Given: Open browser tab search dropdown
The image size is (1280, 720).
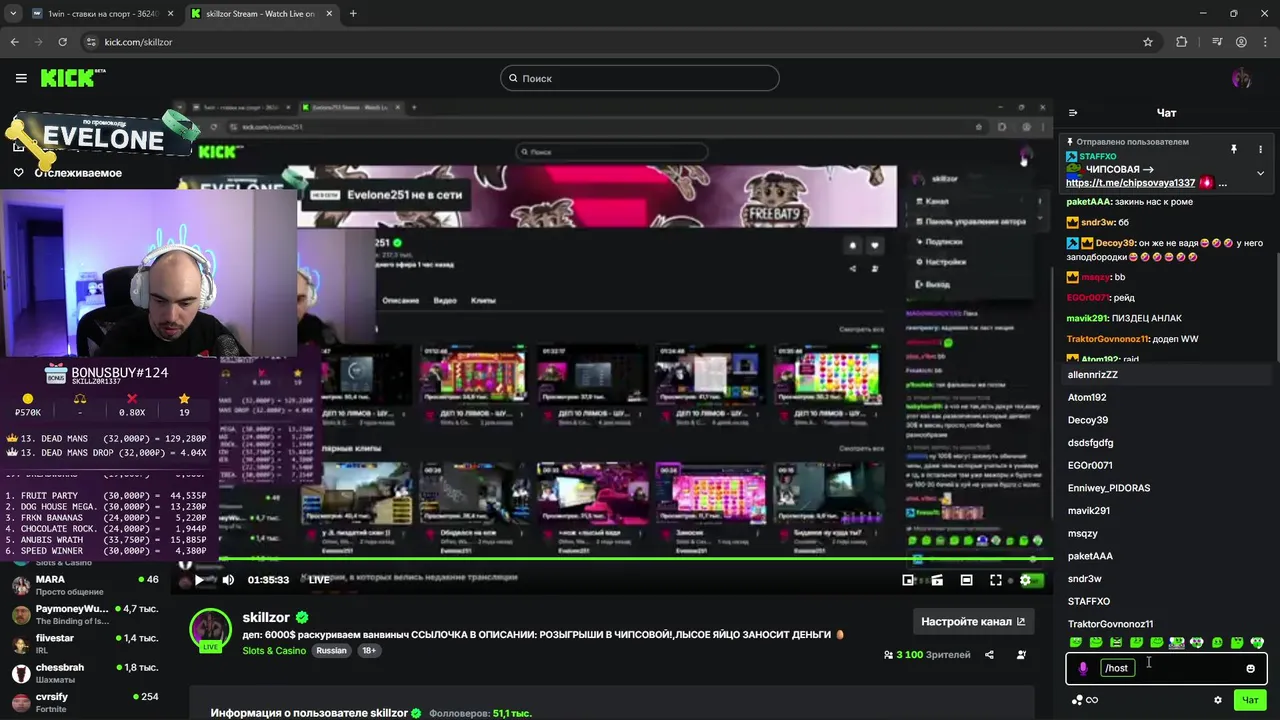Looking at the screenshot, I should 13,14.
